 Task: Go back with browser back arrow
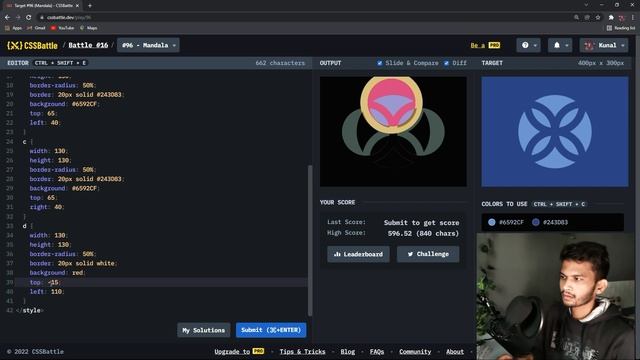point(7,18)
